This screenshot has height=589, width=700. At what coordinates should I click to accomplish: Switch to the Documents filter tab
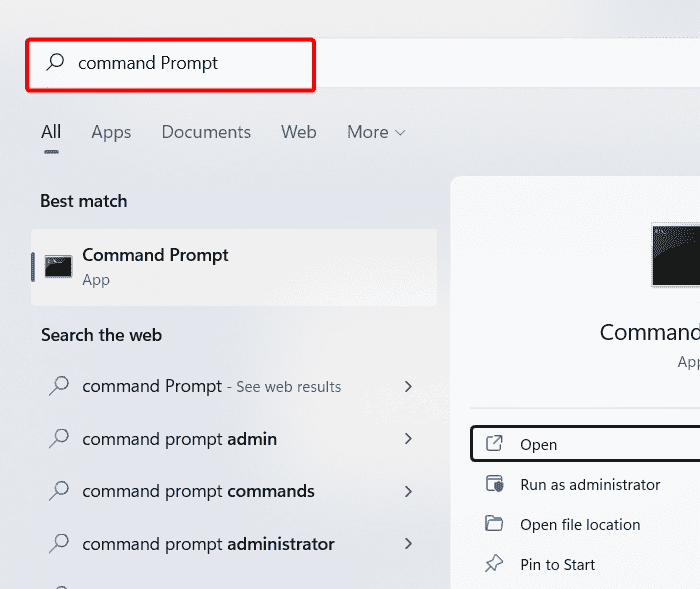[206, 132]
